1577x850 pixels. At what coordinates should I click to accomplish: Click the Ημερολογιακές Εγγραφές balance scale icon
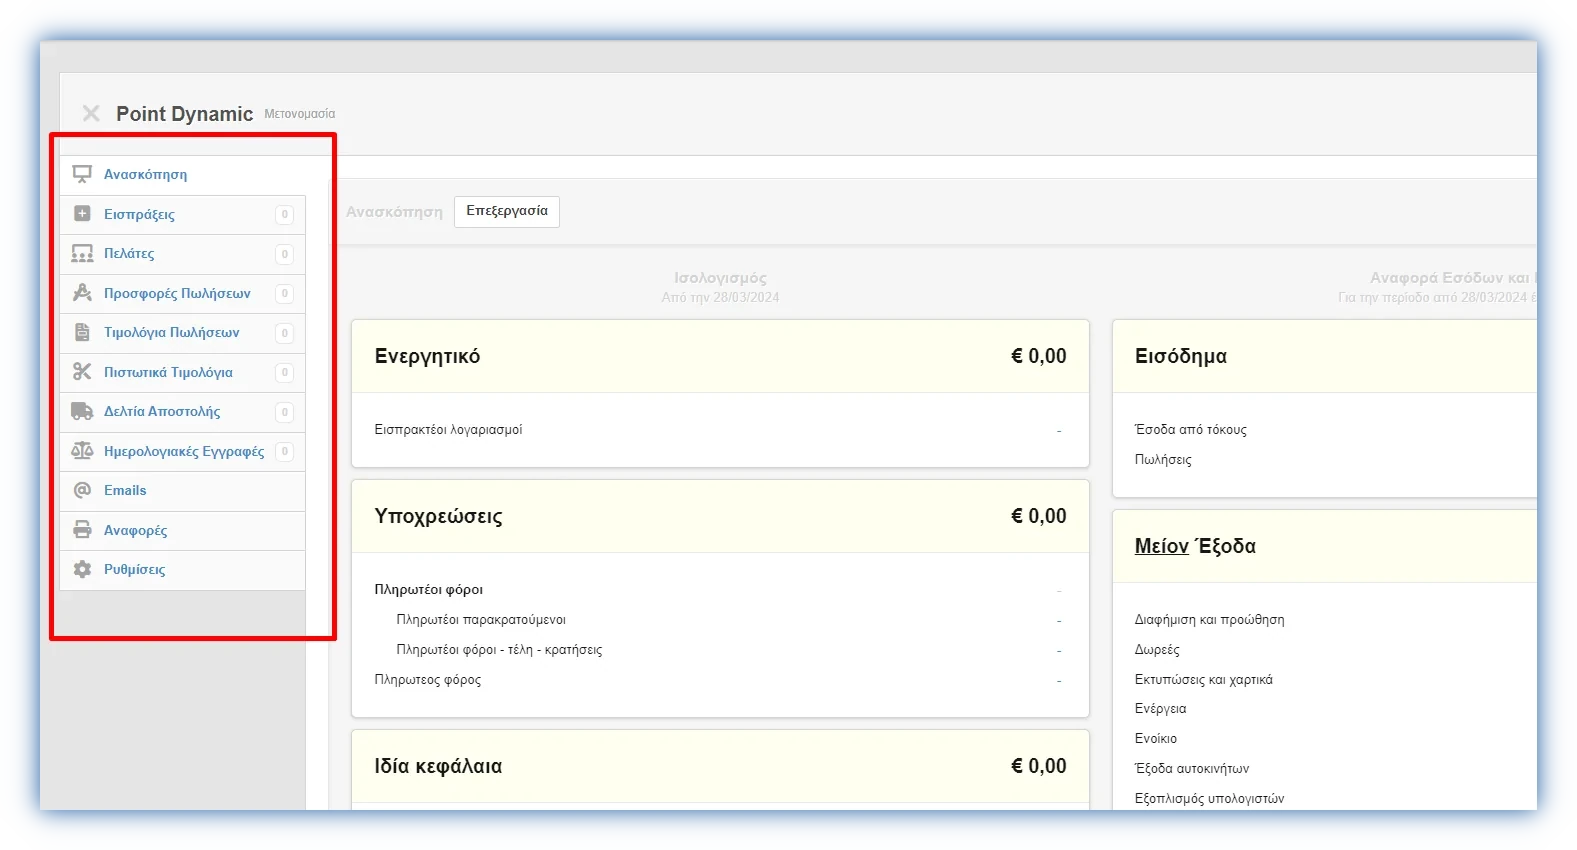click(x=82, y=451)
